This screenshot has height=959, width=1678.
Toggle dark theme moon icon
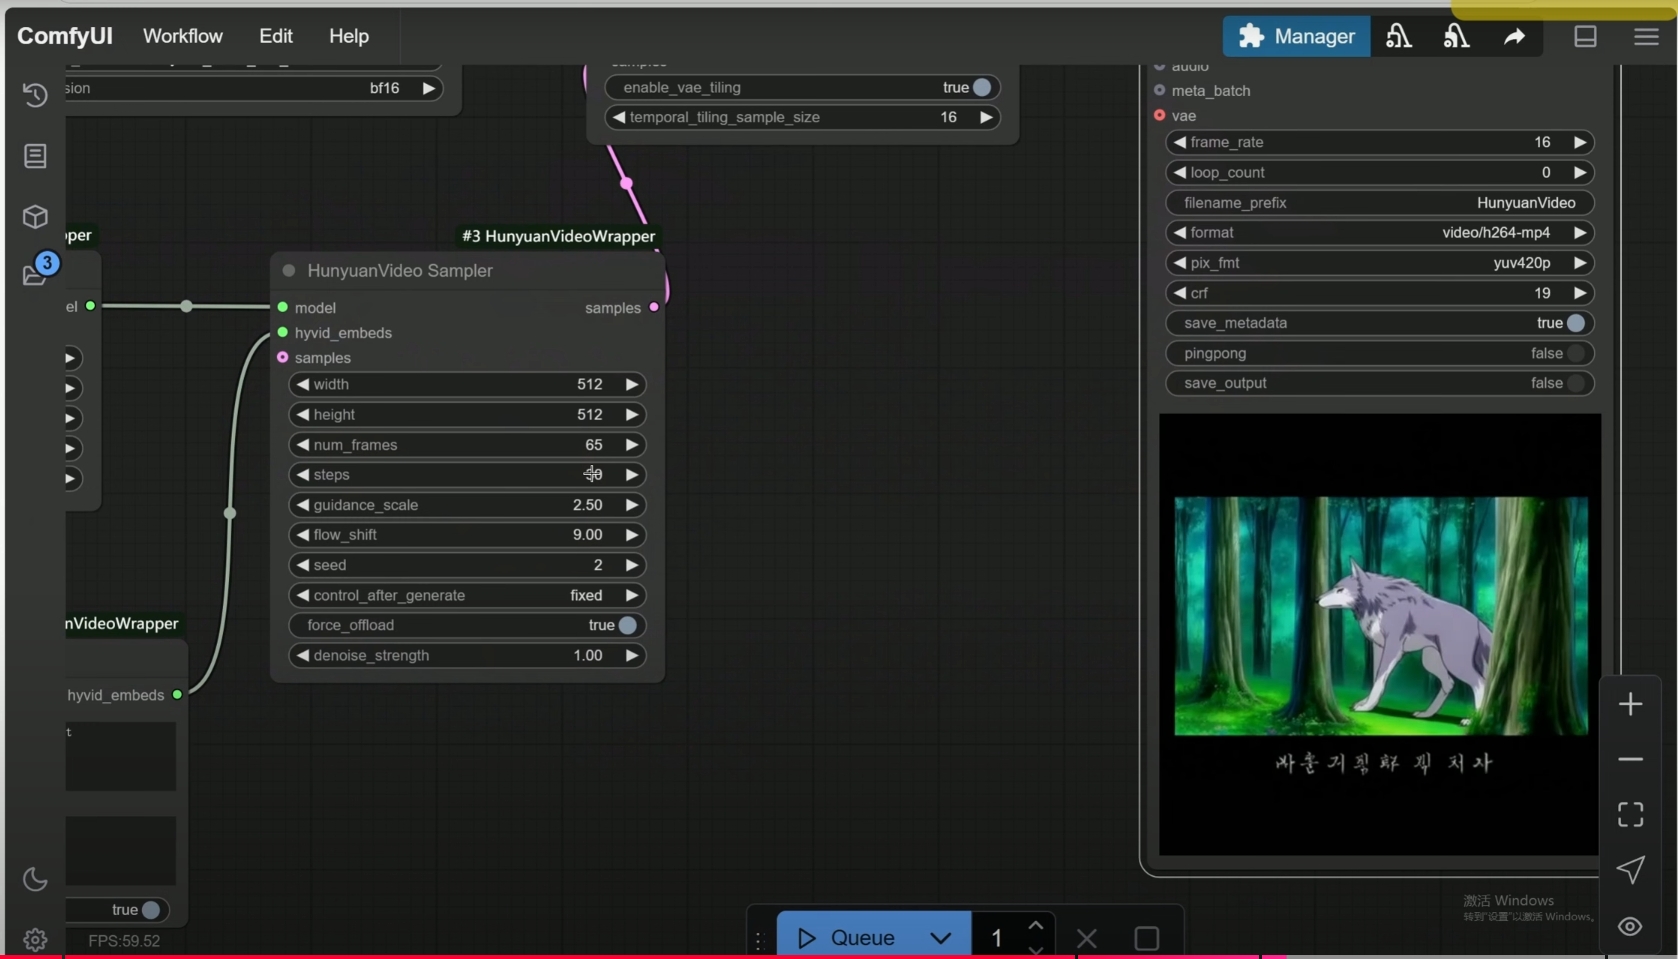[35, 879]
